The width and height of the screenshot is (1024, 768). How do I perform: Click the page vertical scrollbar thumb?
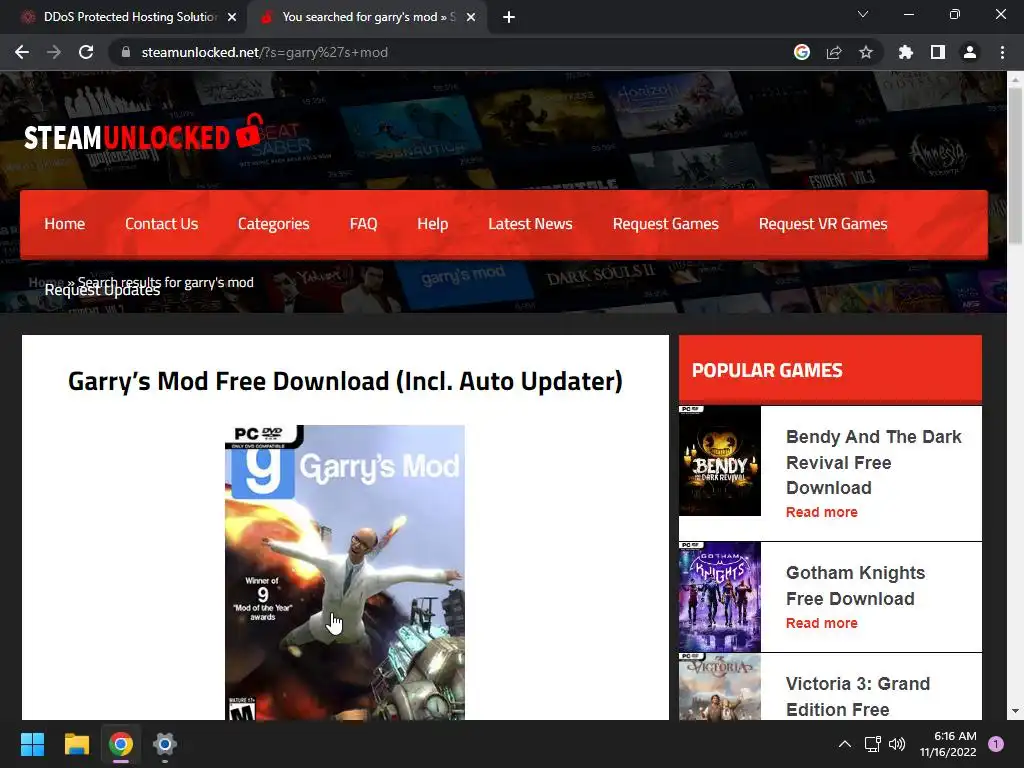(x=1015, y=165)
